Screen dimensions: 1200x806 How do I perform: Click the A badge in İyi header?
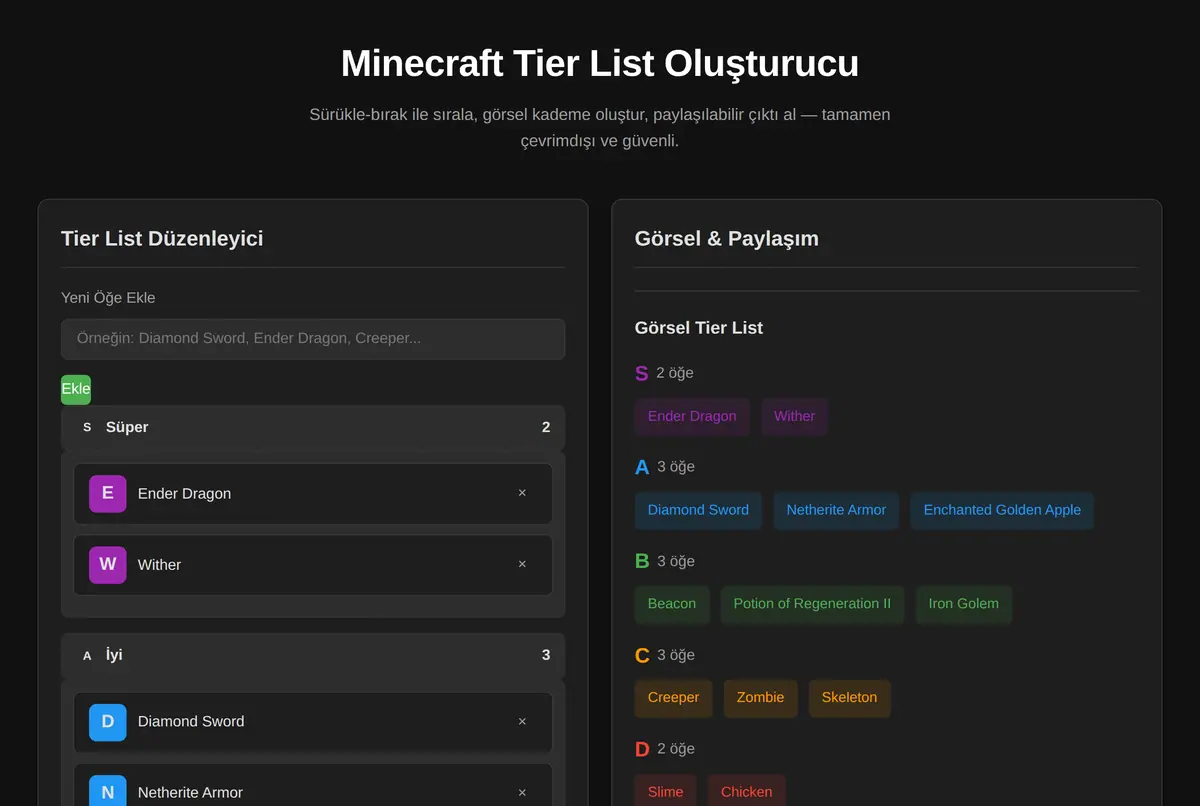87,655
